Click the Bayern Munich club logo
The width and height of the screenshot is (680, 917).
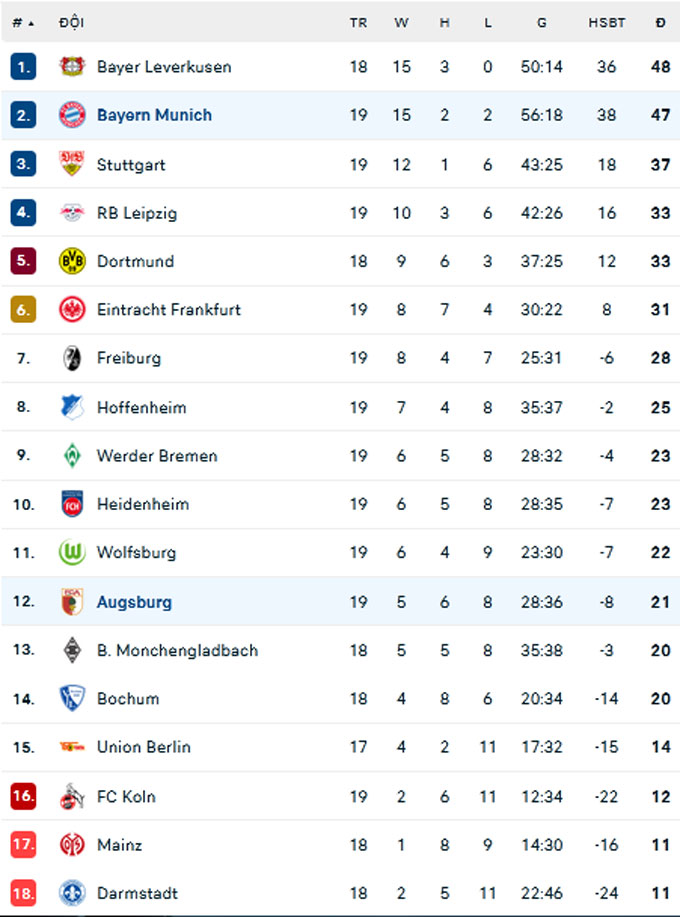point(72,115)
